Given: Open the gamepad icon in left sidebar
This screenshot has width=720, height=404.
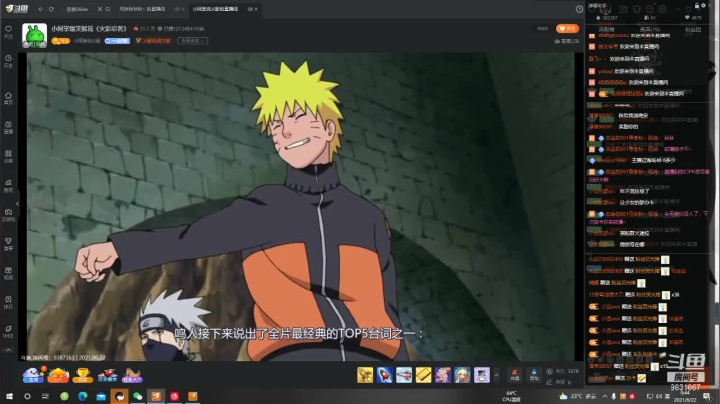Looking at the screenshot, I should [8, 215].
